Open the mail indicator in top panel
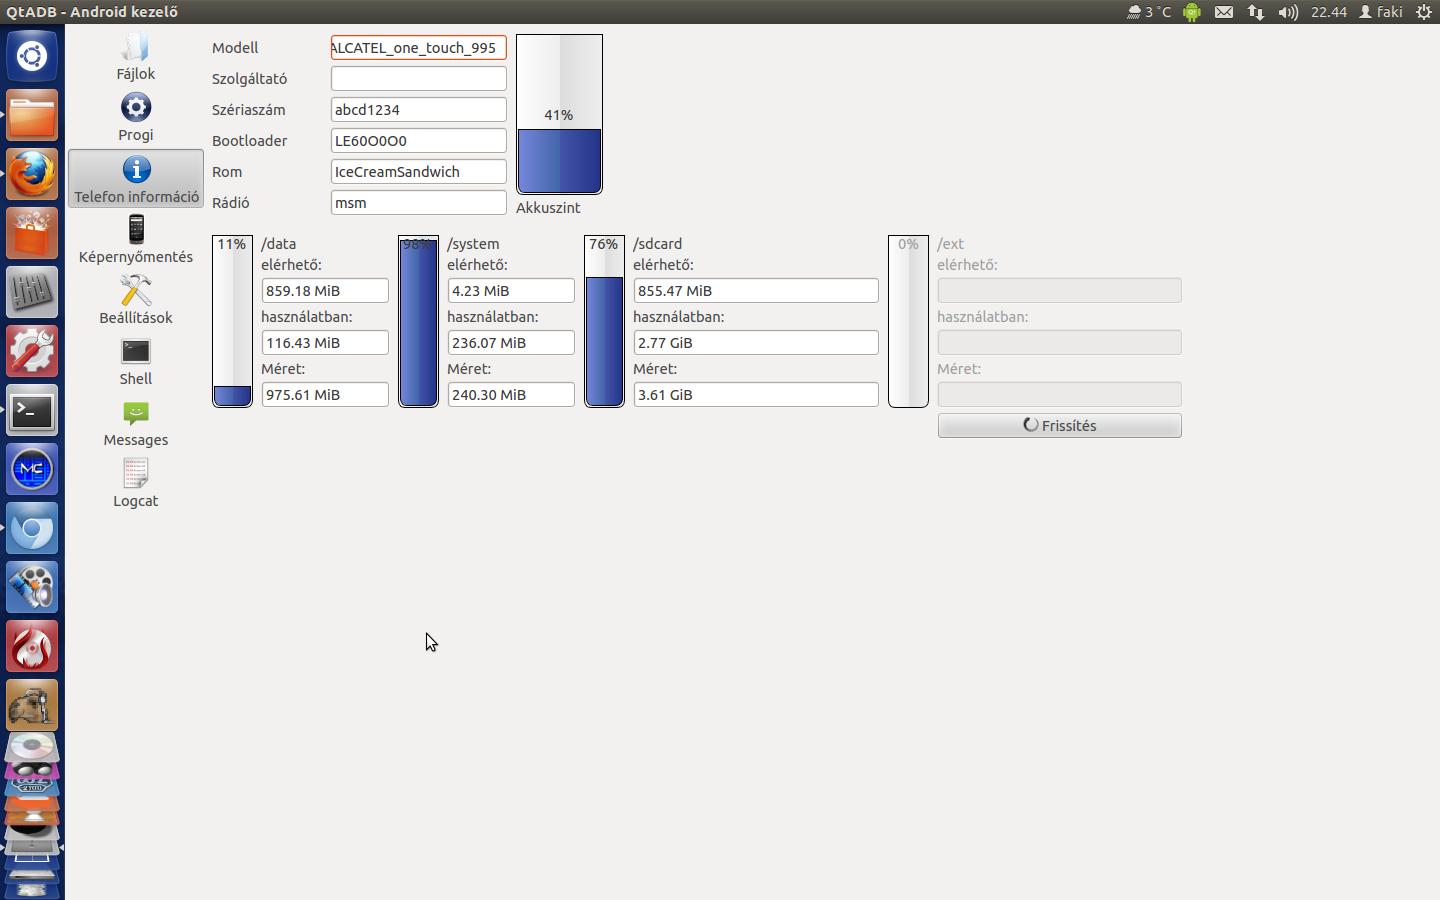This screenshot has width=1440, height=900. [x=1224, y=12]
